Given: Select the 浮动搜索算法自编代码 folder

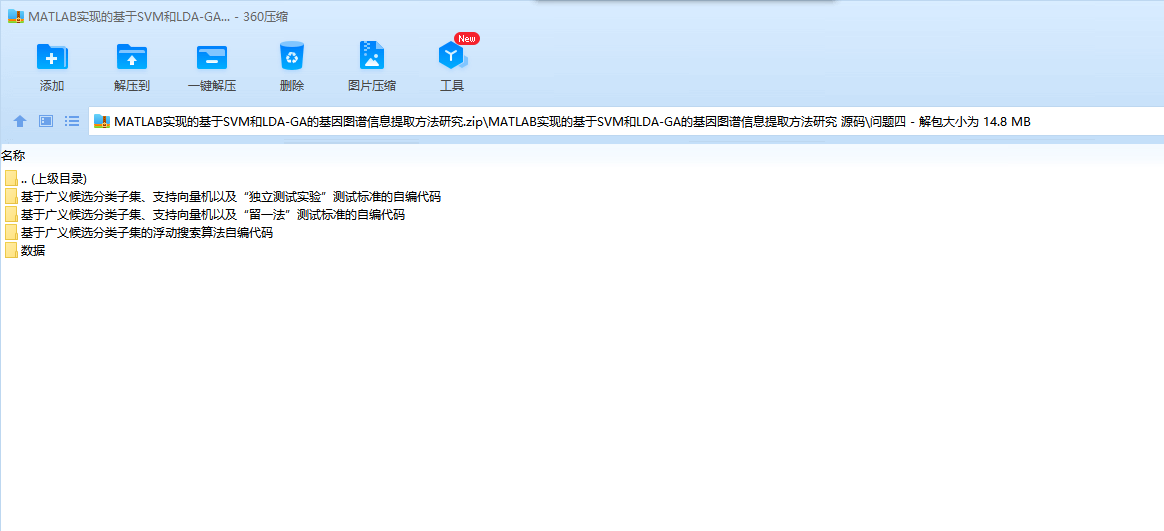Looking at the screenshot, I should pos(138,232).
